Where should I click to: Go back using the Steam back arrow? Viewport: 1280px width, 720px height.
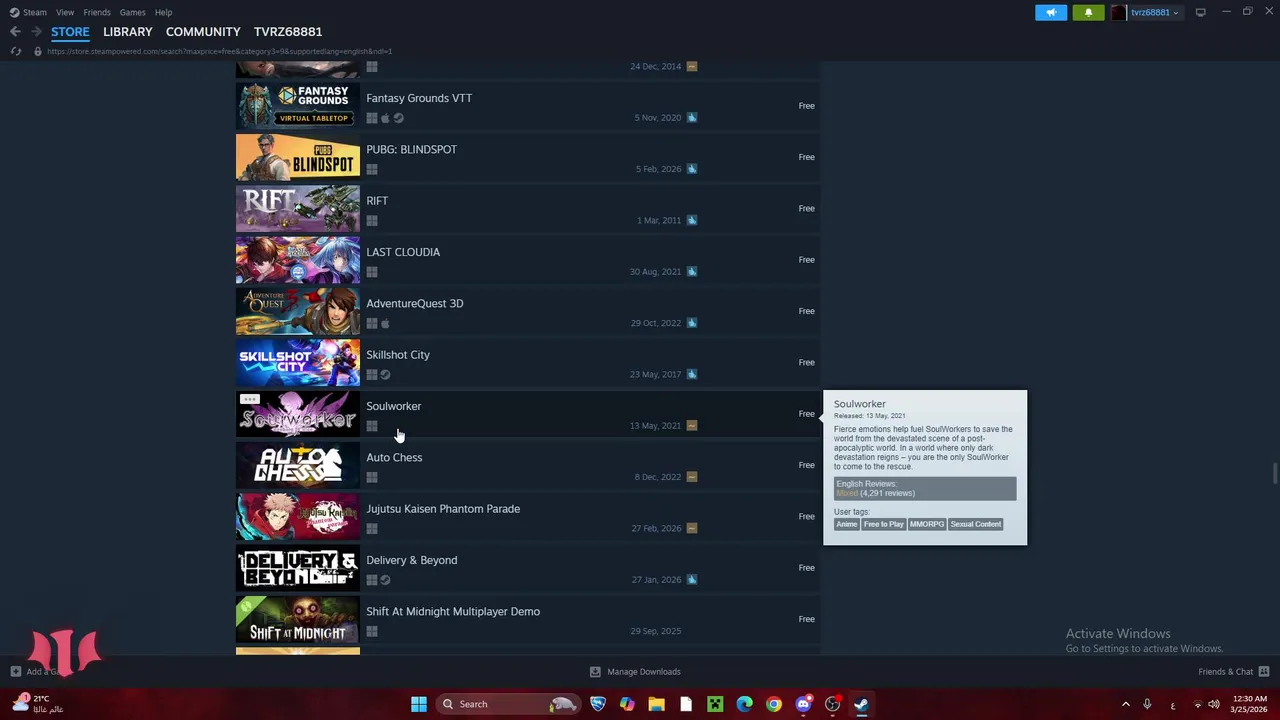pos(15,32)
